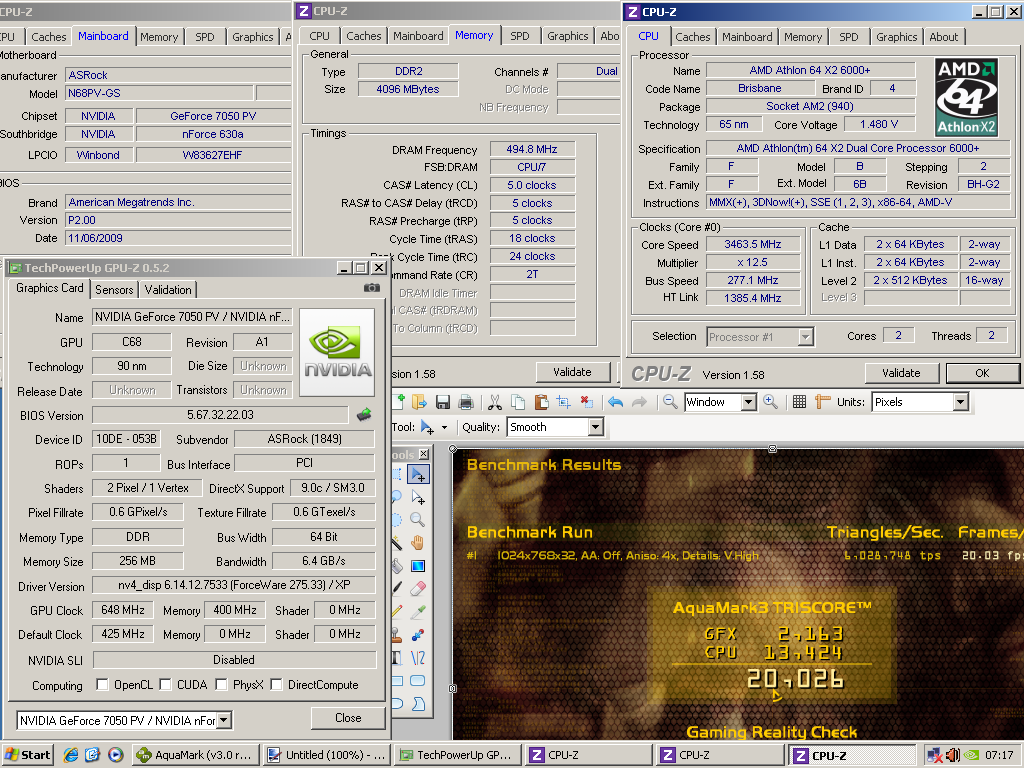Click the Cut scissors icon
Image resolution: width=1024 pixels, height=768 pixels.
pyautogui.click(x=494, y=402)
